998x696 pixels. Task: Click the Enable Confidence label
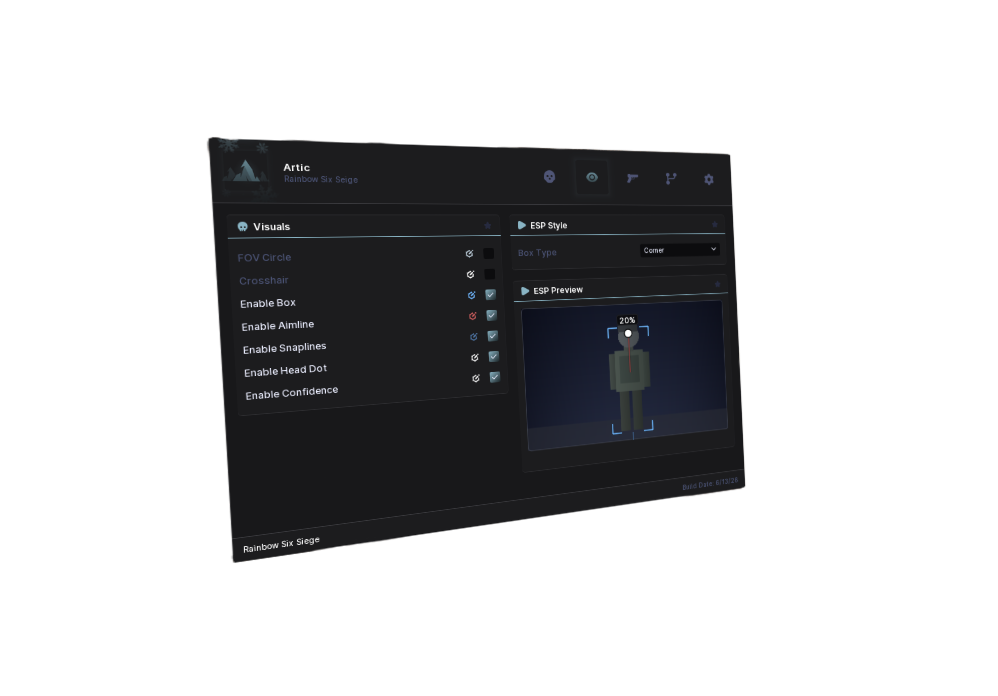click(292, 393)
